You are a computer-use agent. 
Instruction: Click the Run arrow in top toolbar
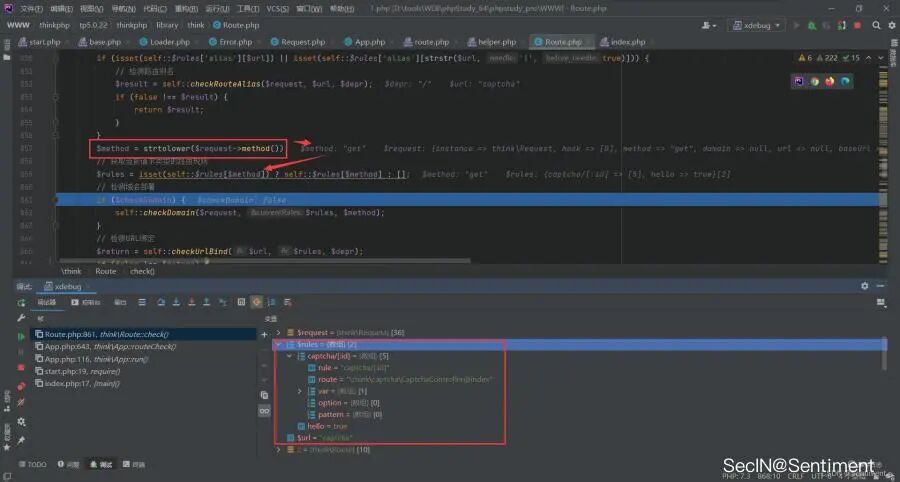pos(796,25)
